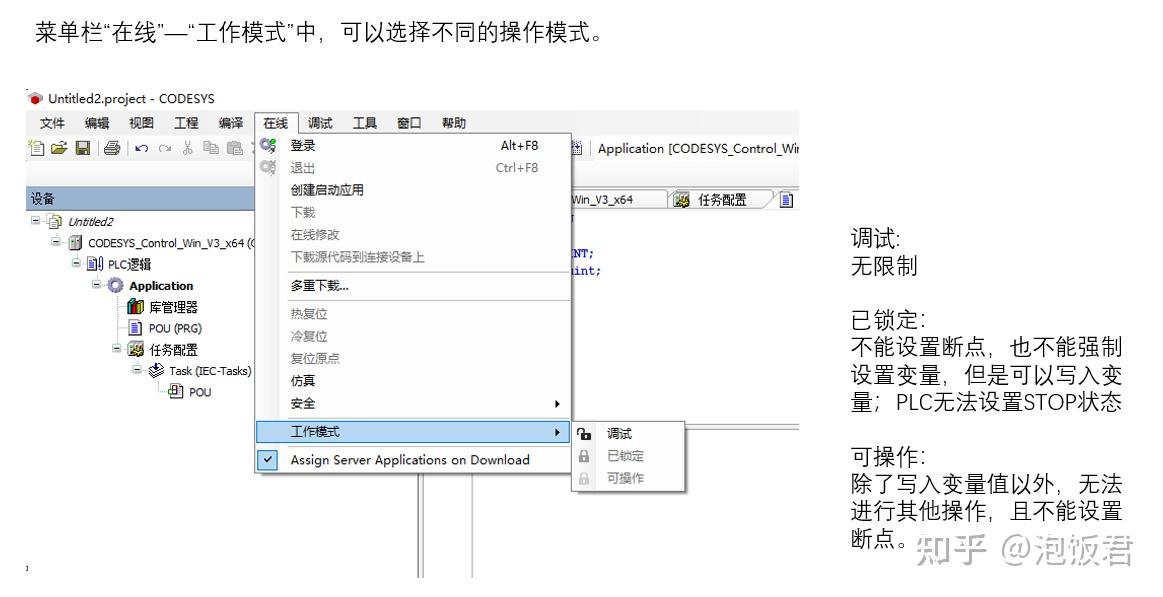1163x597 pixels.
Task: Collapse the Application node
Action: (x=96, y=285)
